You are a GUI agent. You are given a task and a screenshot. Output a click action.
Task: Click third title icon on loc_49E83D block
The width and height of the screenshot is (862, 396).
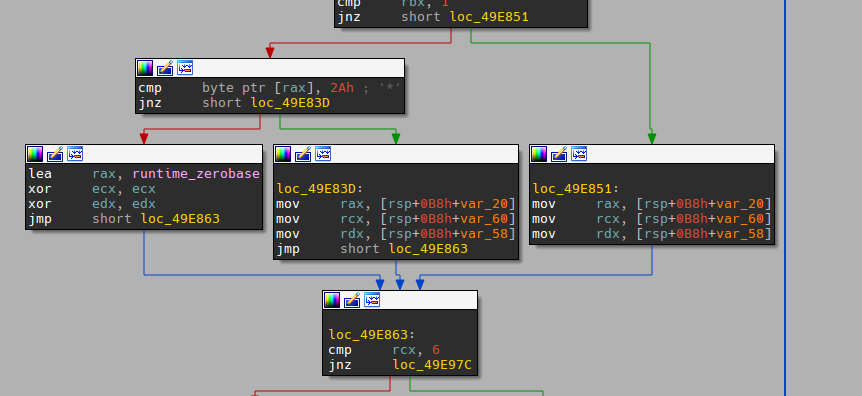point(323,154)
